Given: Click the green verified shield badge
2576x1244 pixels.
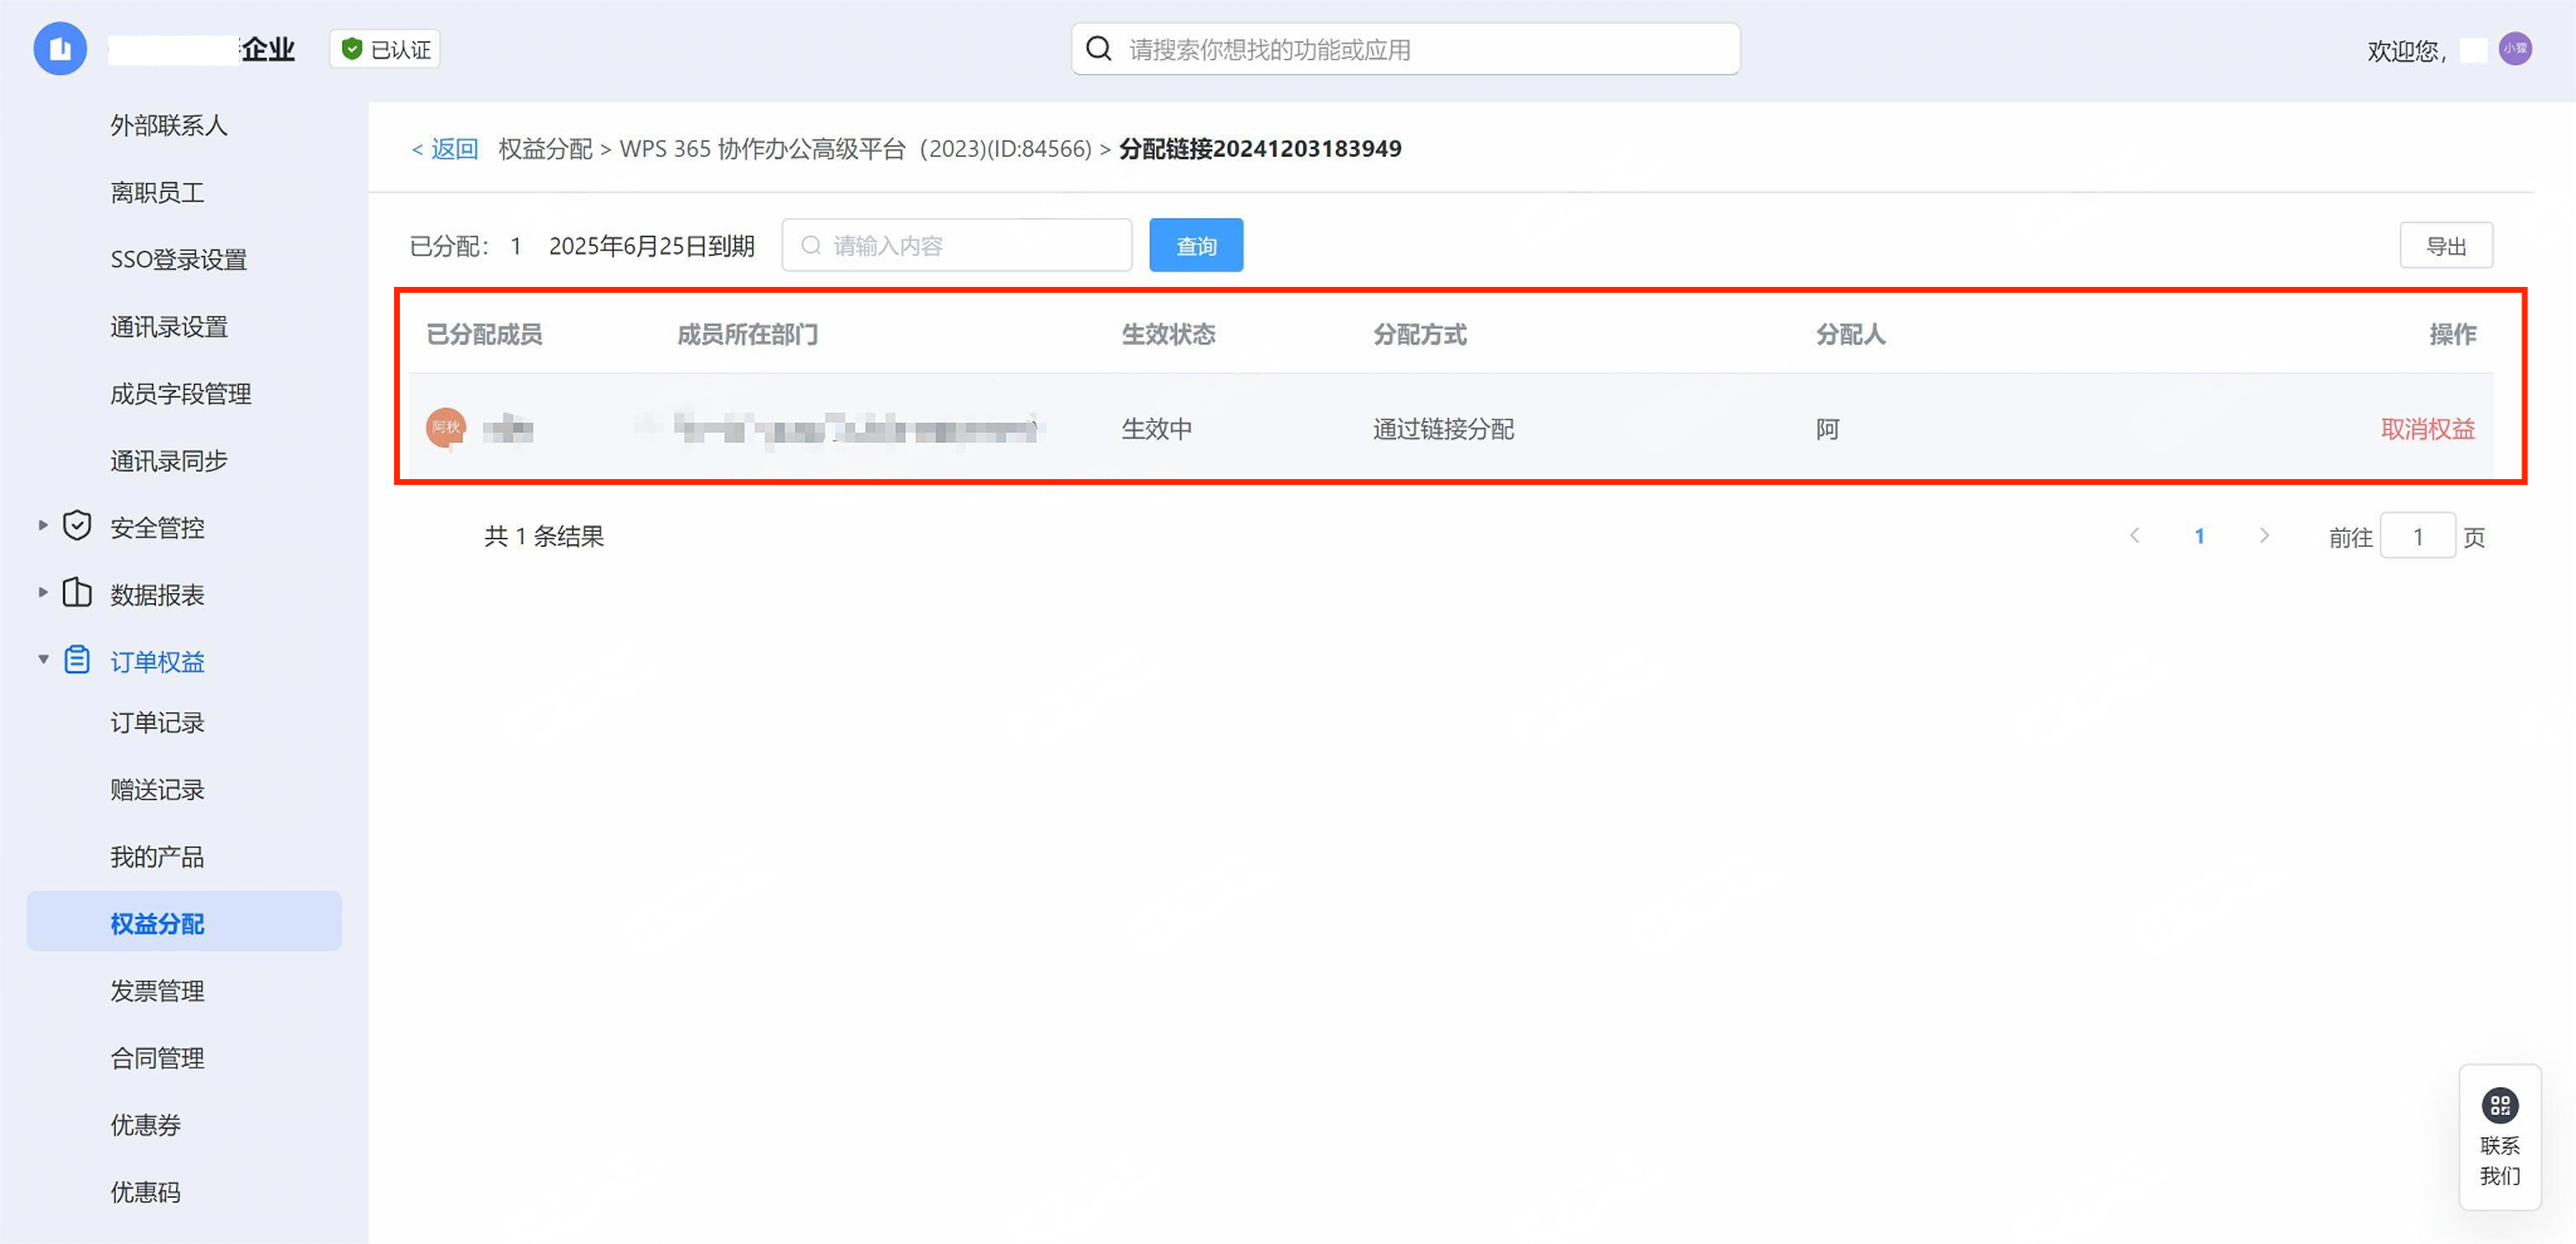Looking at the screenshot, I should pos(351,49).
